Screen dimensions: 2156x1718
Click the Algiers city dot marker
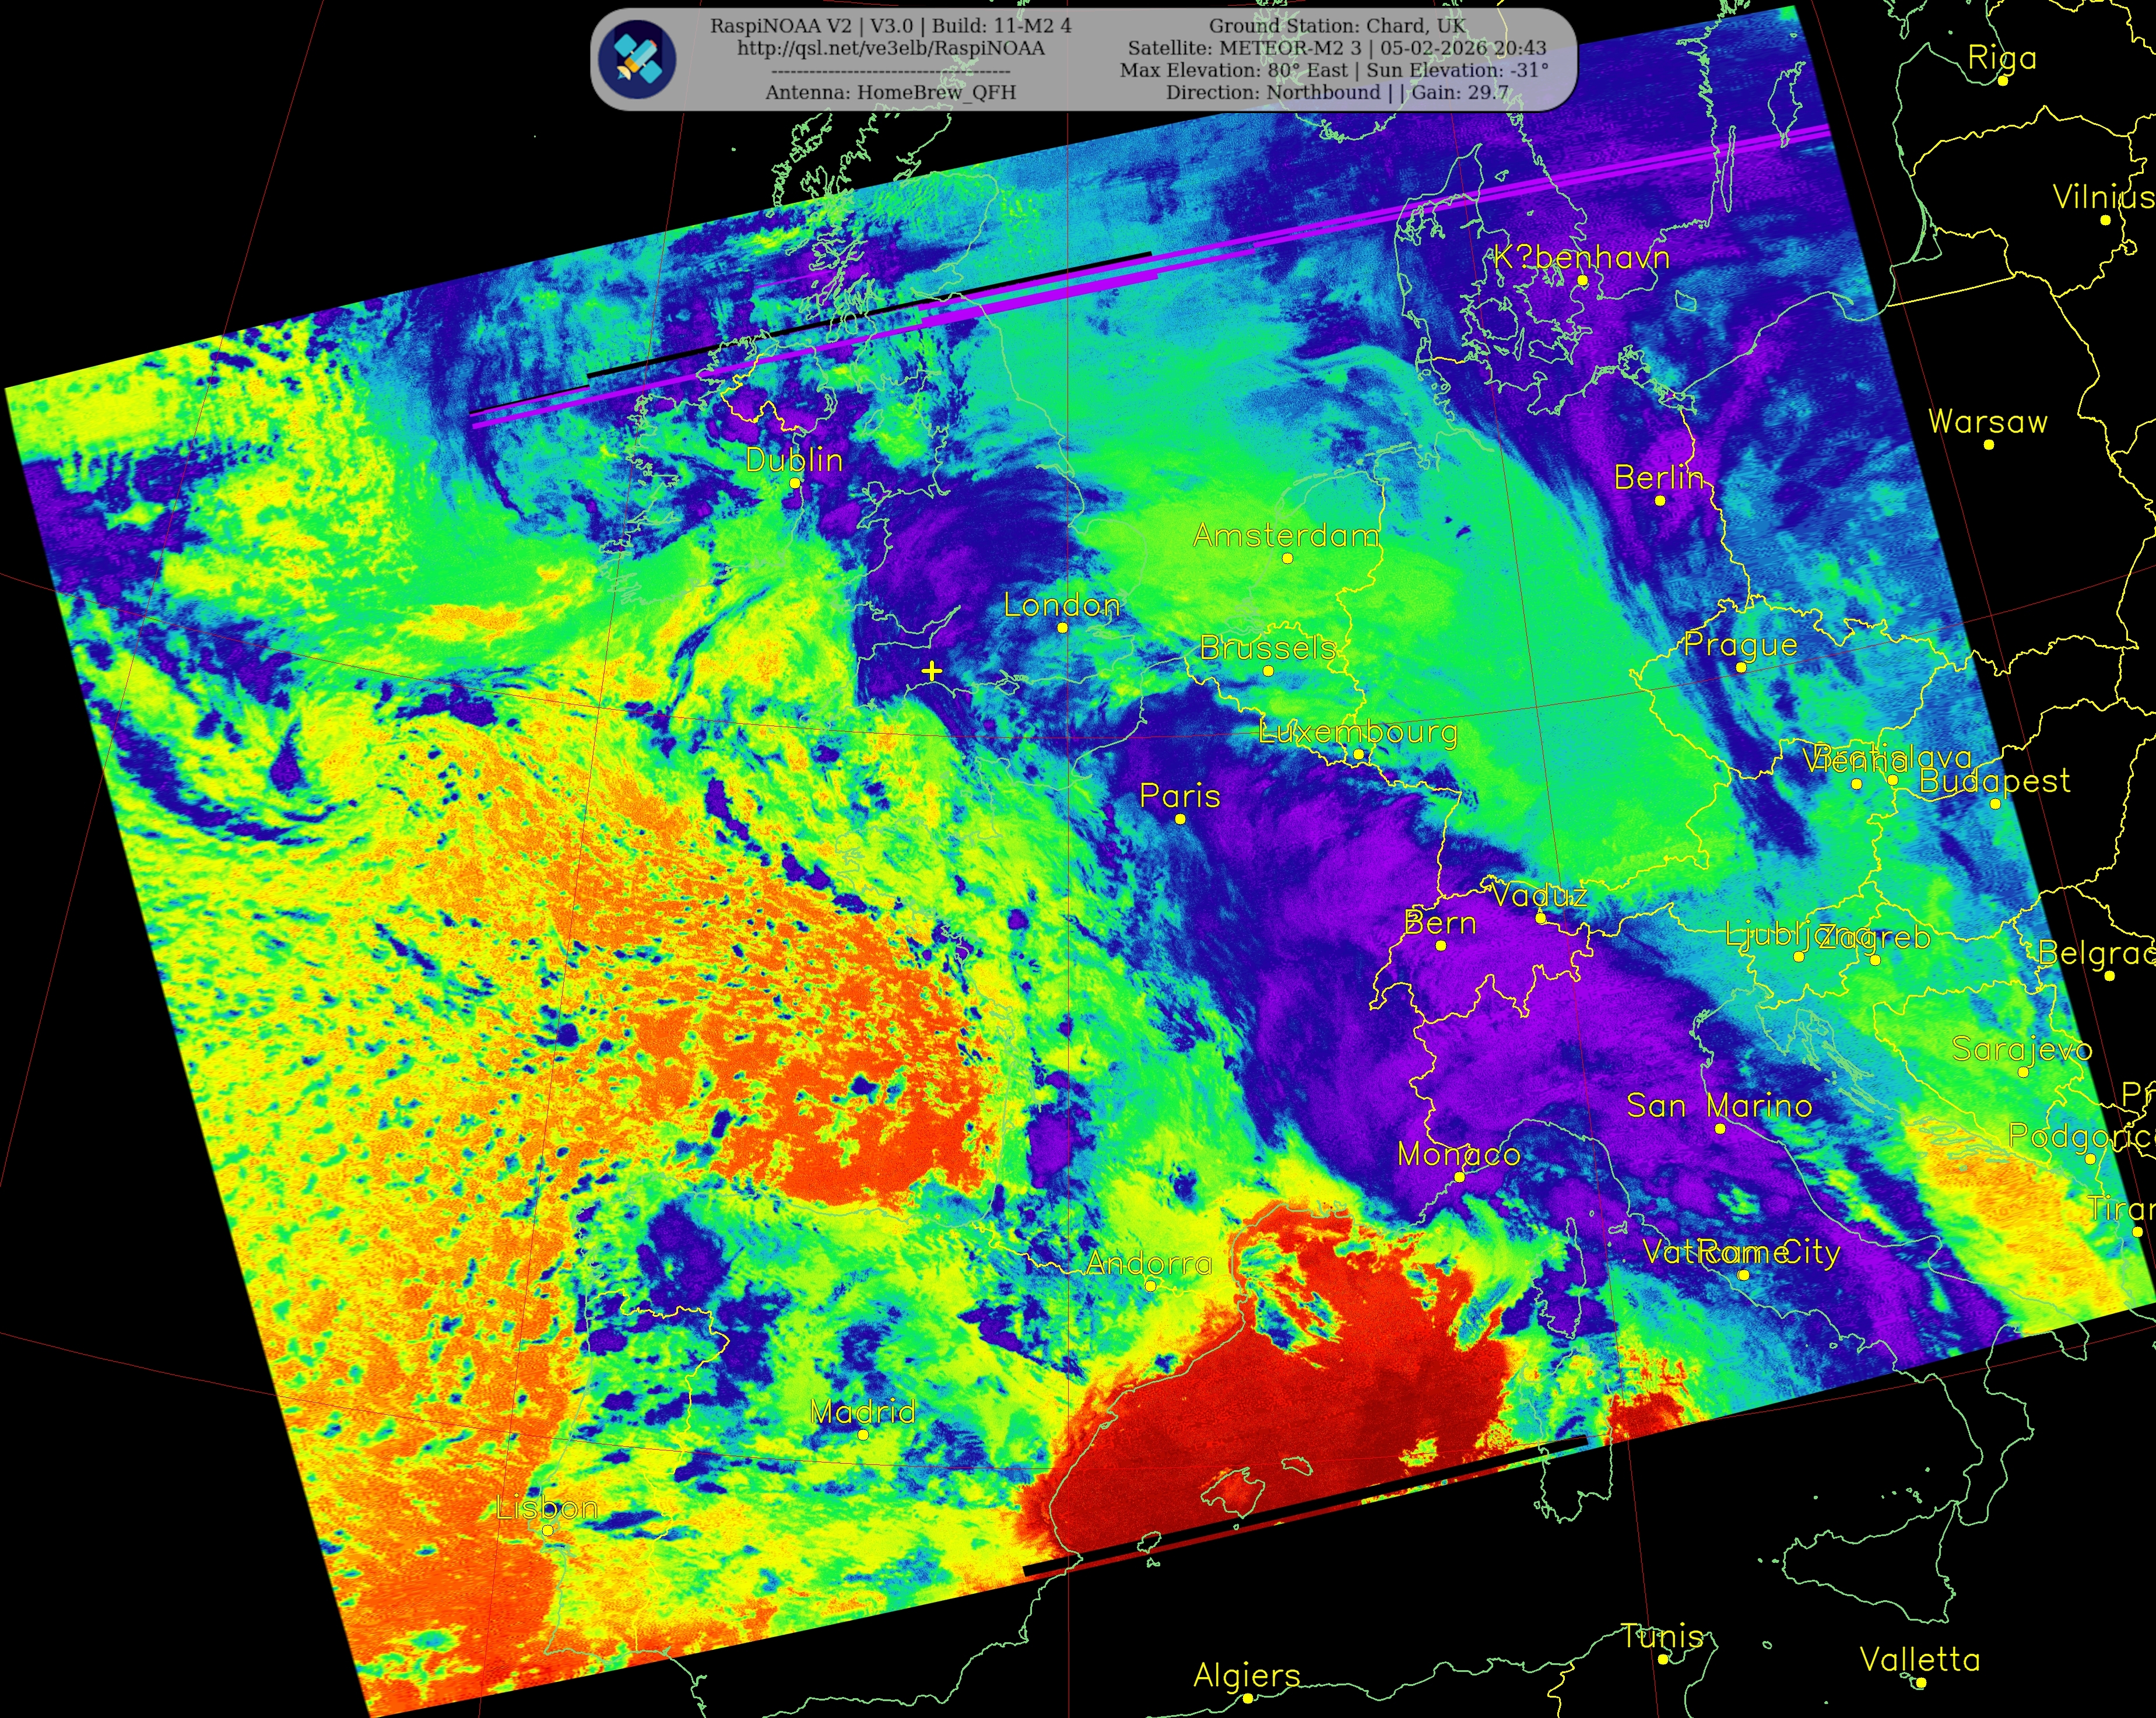(1247, 1698)
